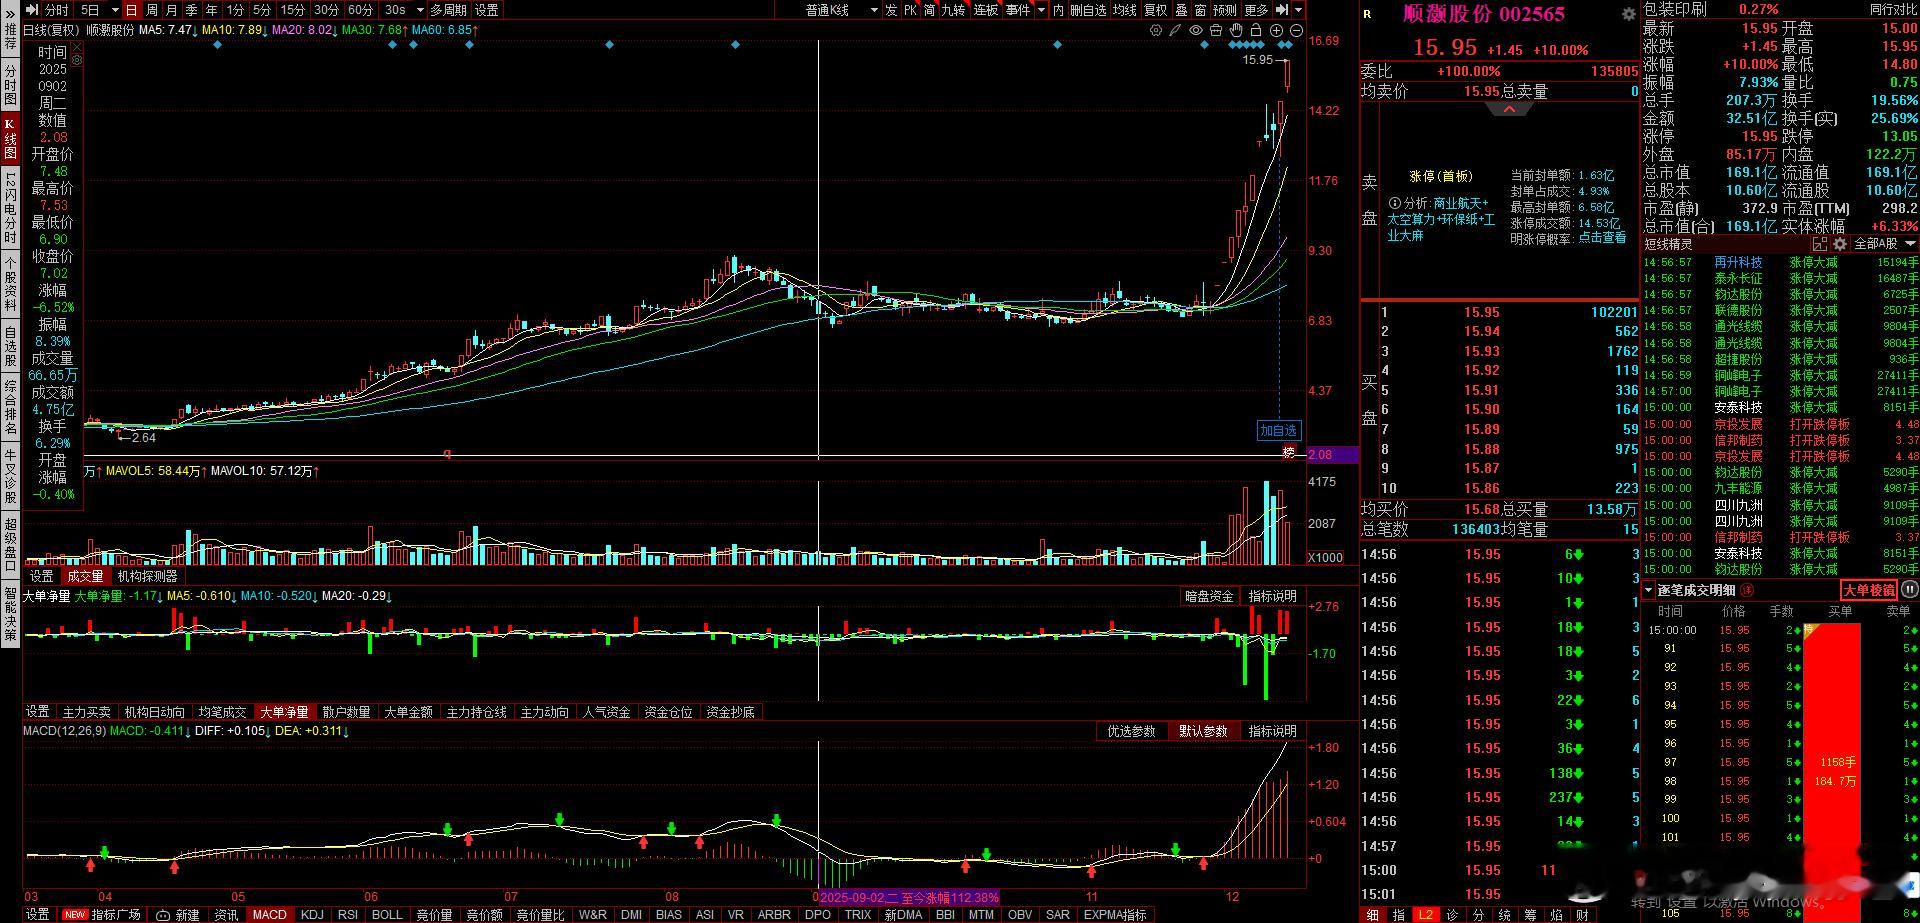Click 删自选 to remove from watchlist
The height and width of the screenshot is (923, 1920).
coord(1087,10)
